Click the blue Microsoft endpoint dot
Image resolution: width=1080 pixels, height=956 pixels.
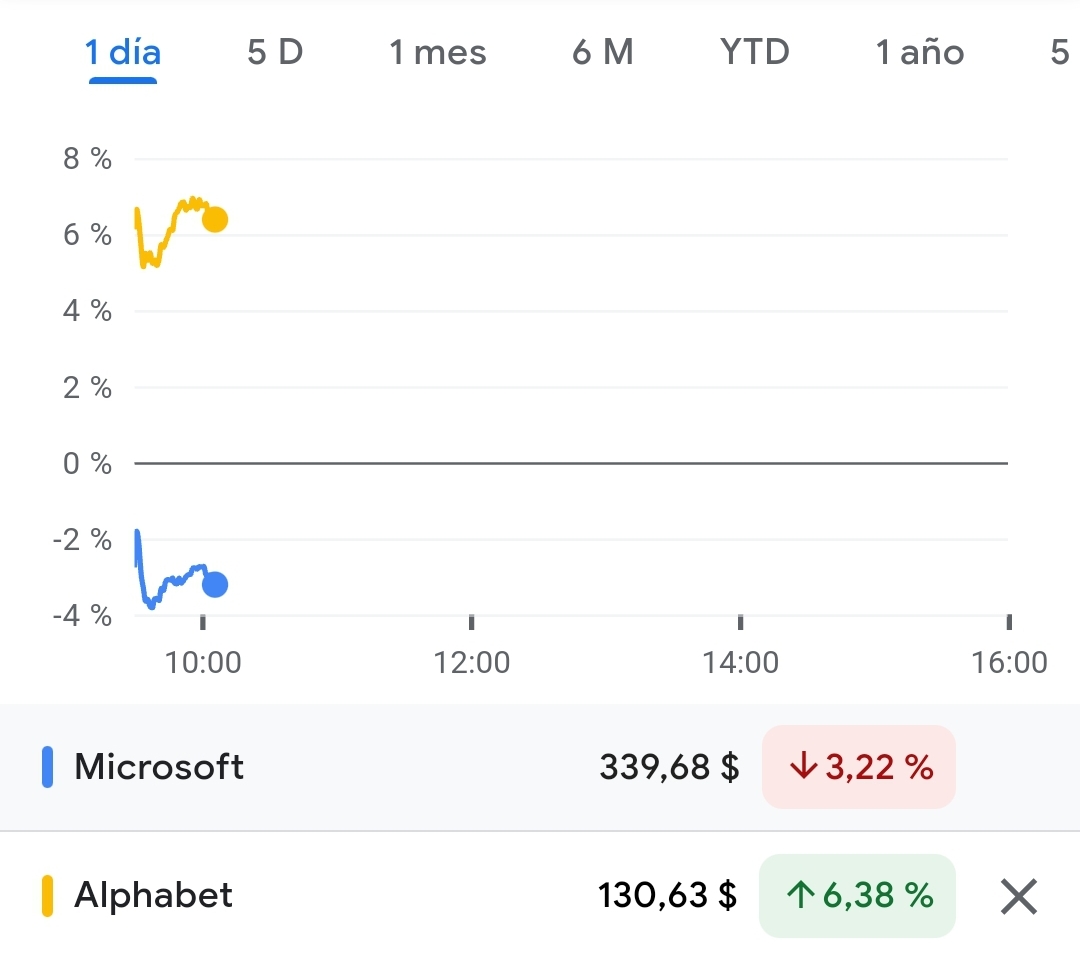[x=214, y=585]
